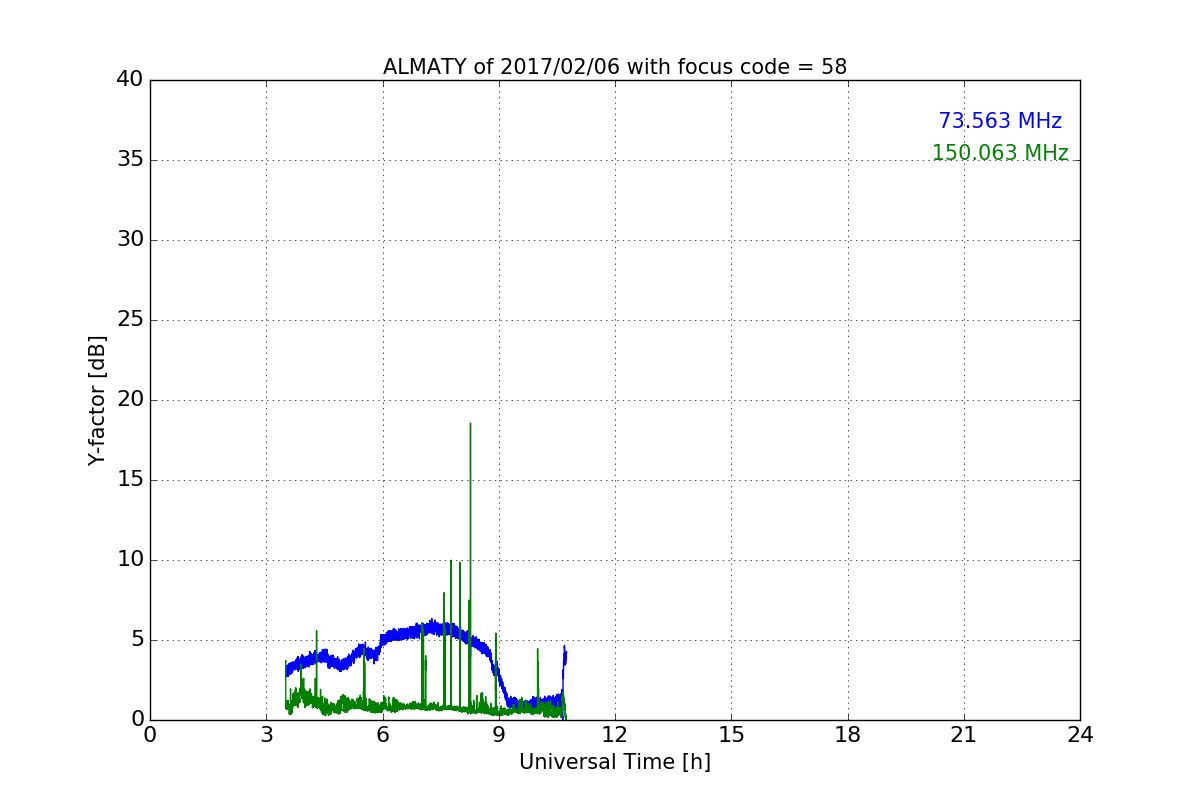Viewport: 1200px width, 800px height.
Task: Click the y-axis tick label 5
Action: [137, 640]
